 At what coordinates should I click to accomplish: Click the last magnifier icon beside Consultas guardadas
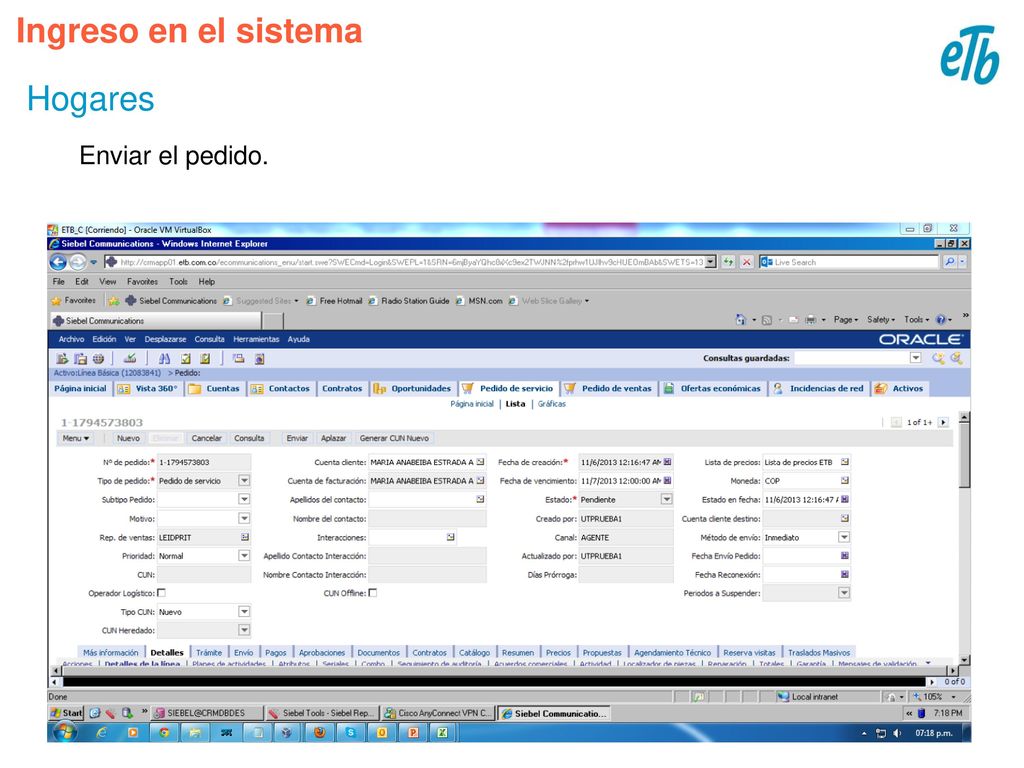956,358
